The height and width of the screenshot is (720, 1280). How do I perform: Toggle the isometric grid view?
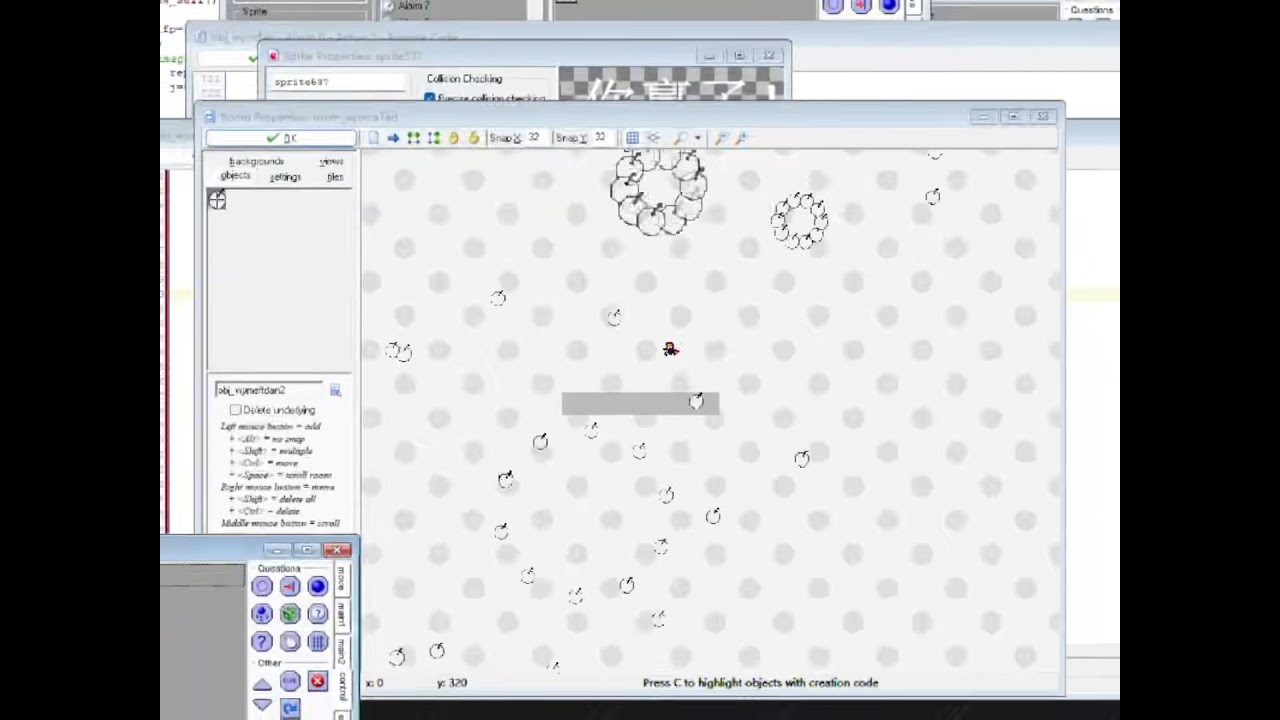tap(653, 138)
